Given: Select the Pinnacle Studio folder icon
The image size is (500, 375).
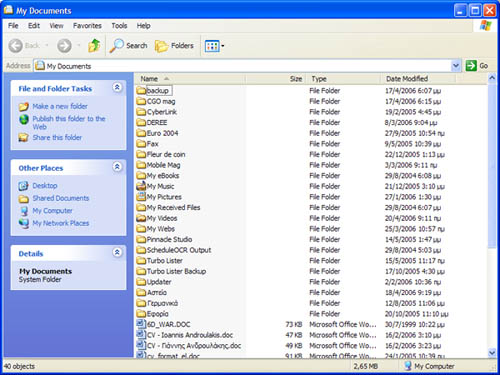Looking at the screenshot, I should (x=141, y=239).
